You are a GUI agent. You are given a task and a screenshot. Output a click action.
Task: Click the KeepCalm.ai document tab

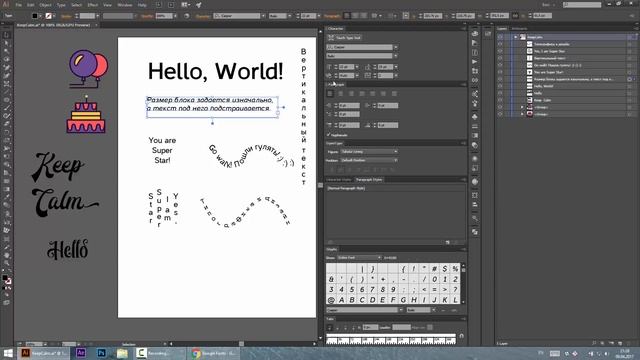[x=53, y=25]
